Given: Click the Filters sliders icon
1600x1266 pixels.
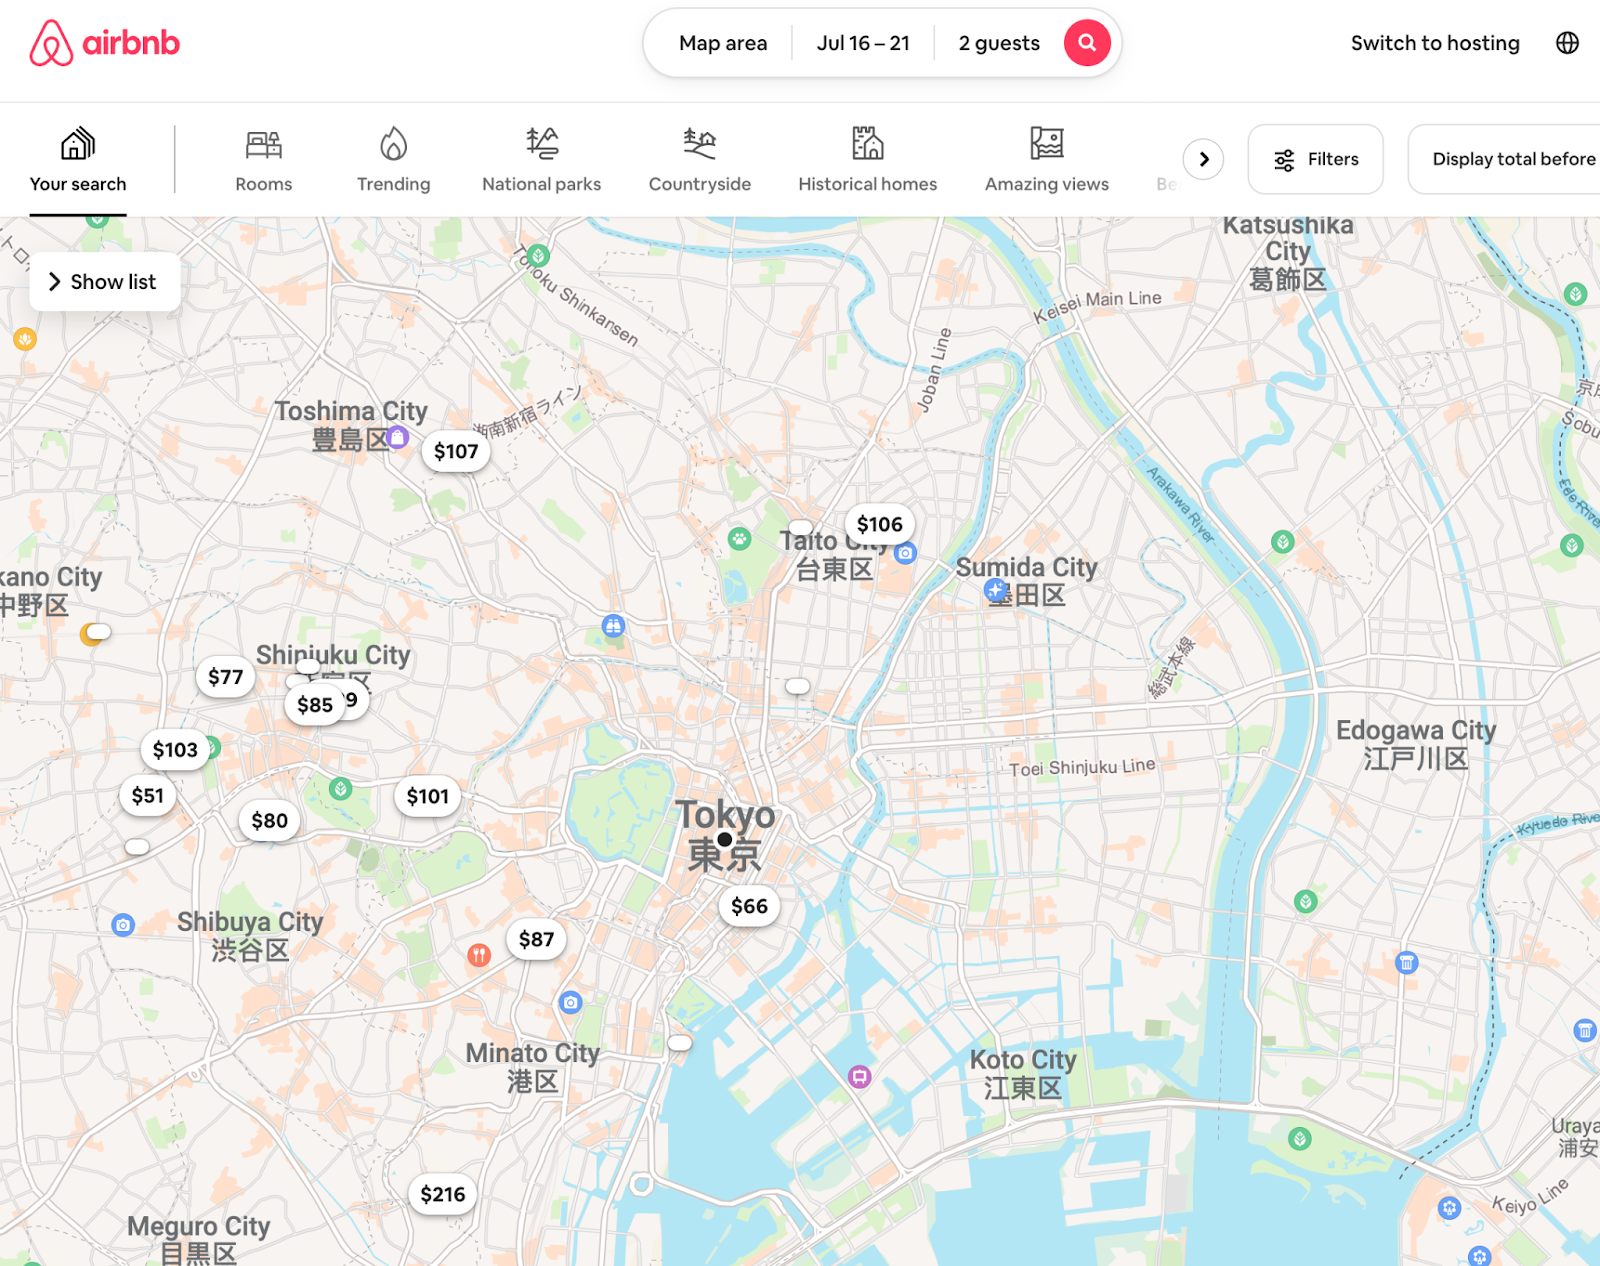Looking at the screenshot, I should pos(1284,160).
